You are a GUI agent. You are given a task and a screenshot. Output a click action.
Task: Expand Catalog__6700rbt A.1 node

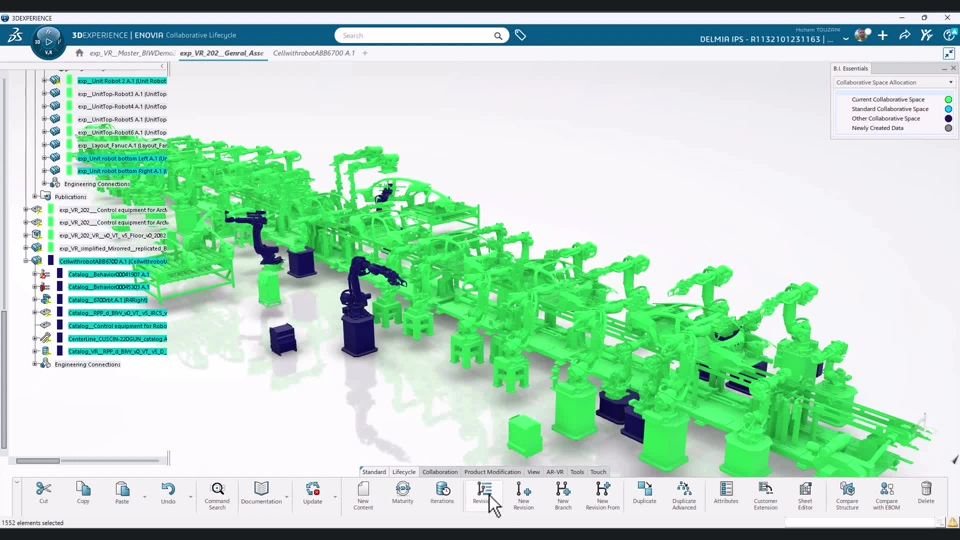pos(35,300)
